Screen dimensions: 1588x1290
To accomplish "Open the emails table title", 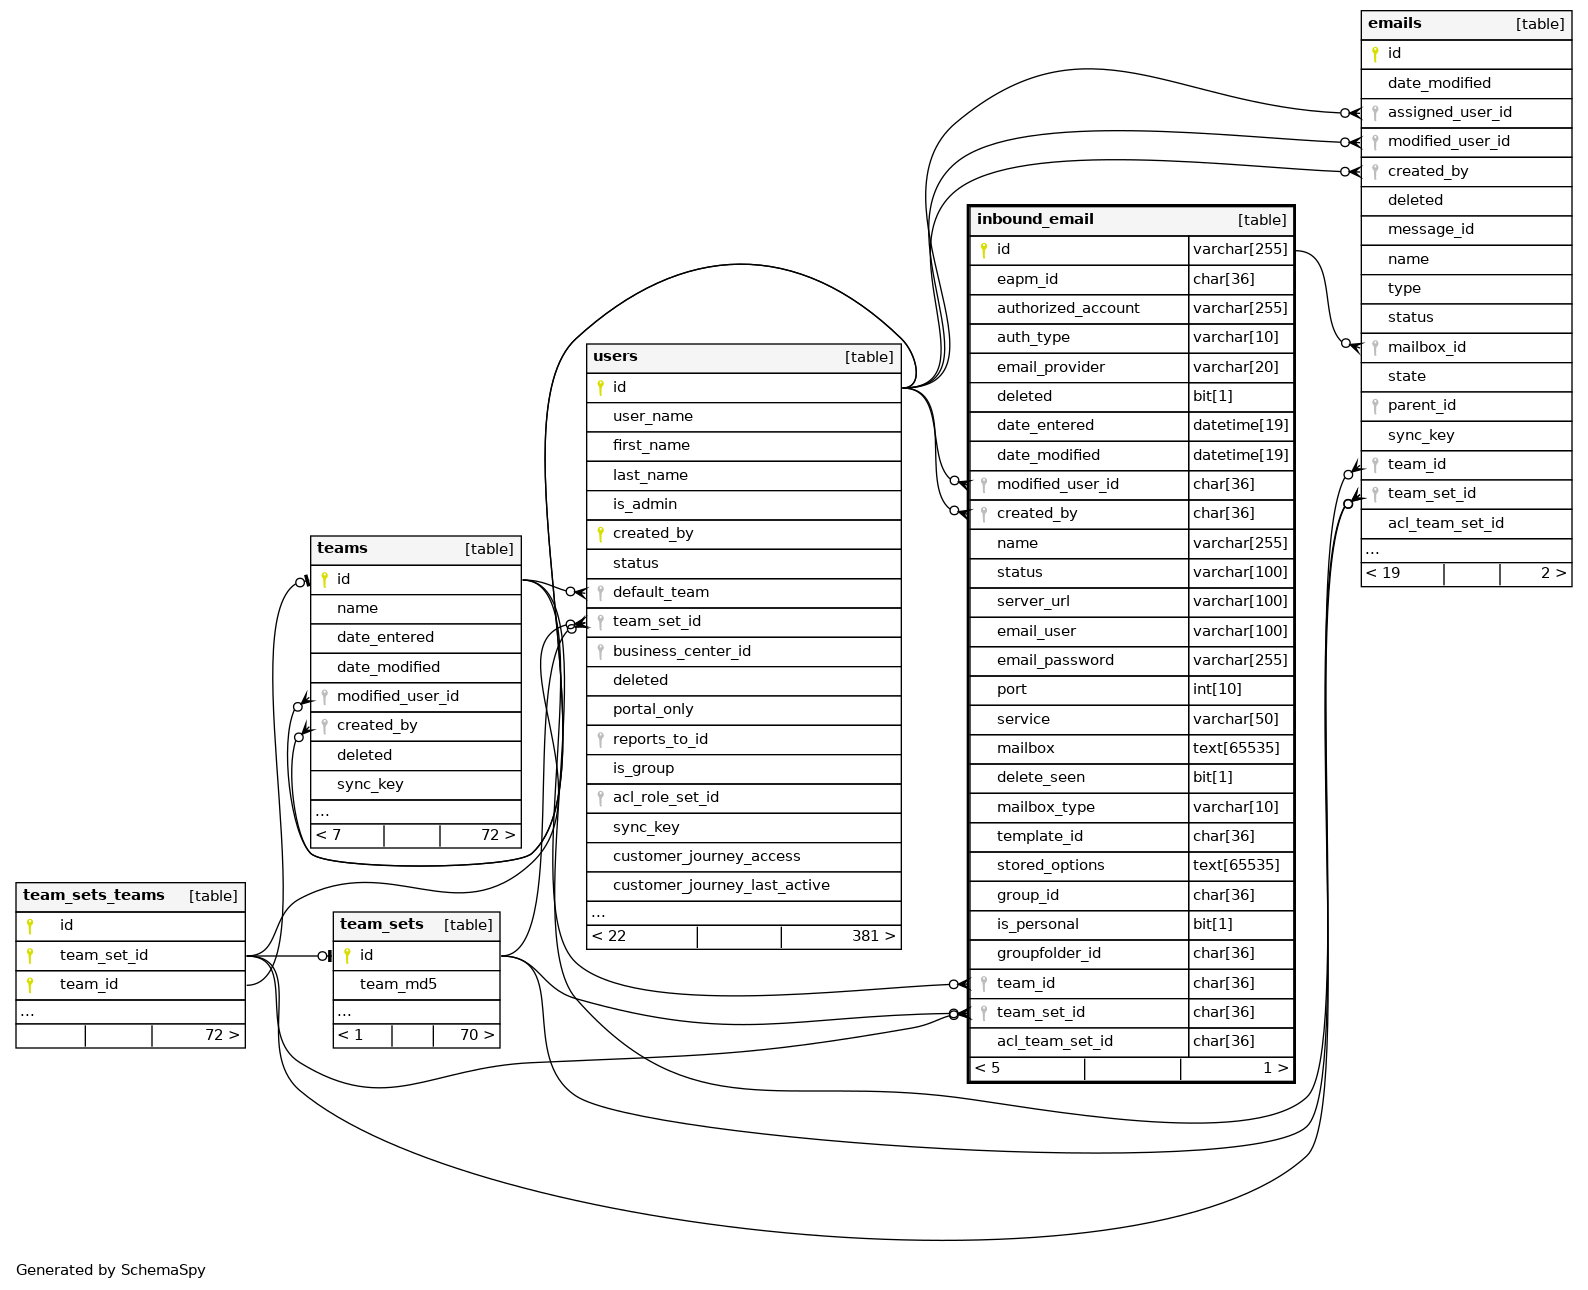I will click(x=1394, y=24).
